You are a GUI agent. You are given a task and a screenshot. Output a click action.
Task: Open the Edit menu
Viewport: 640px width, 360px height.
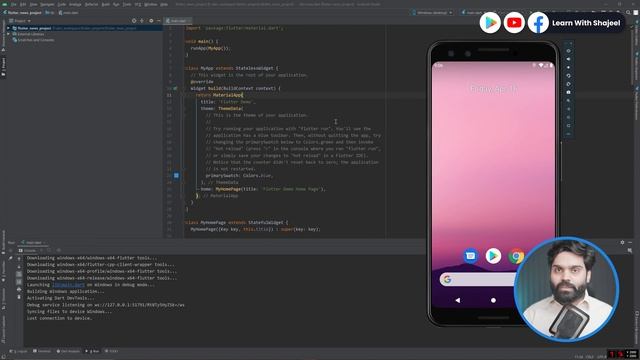pos(23,4)
